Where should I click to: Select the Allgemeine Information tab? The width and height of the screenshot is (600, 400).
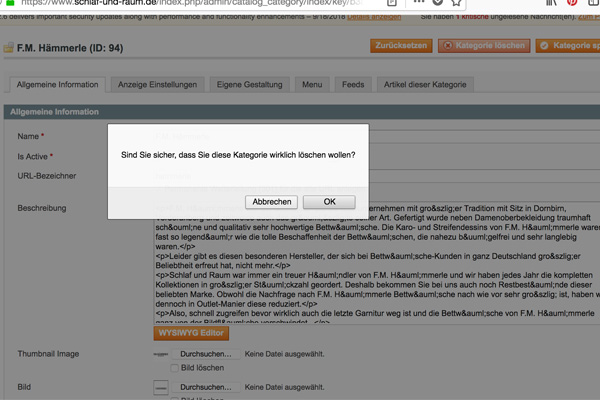coord(56,86)
